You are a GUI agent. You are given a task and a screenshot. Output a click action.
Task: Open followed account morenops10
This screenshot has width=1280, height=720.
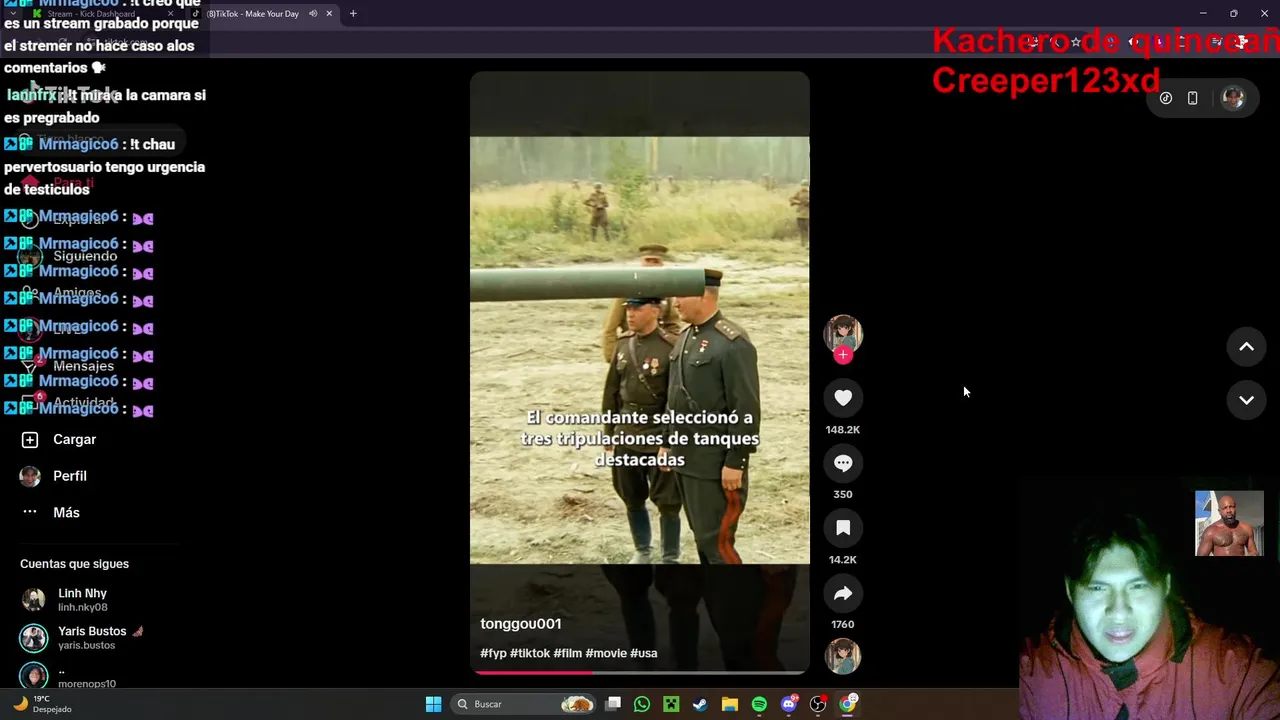87,676
